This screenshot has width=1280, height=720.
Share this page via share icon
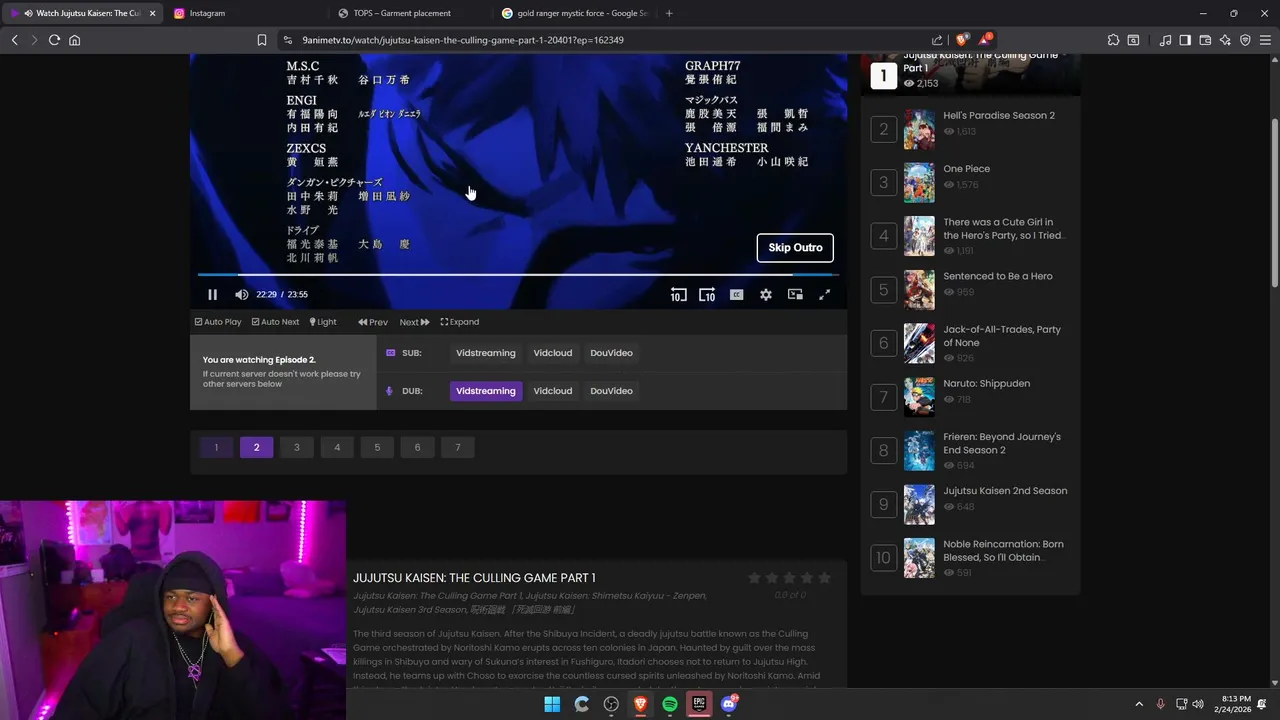coord(937,40)
